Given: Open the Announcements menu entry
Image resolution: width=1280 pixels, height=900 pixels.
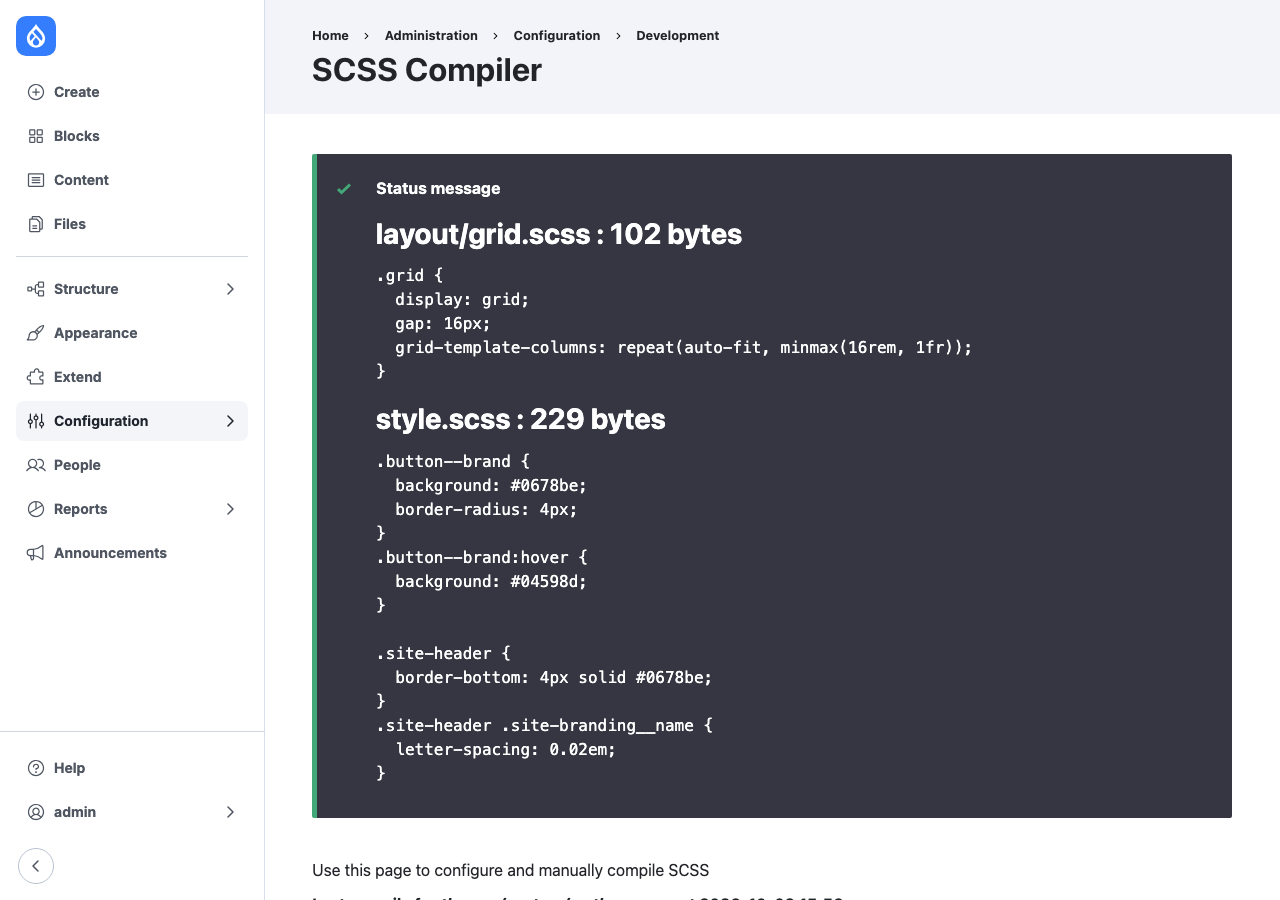Looking at the screenshot, I should tap(132, 553).
